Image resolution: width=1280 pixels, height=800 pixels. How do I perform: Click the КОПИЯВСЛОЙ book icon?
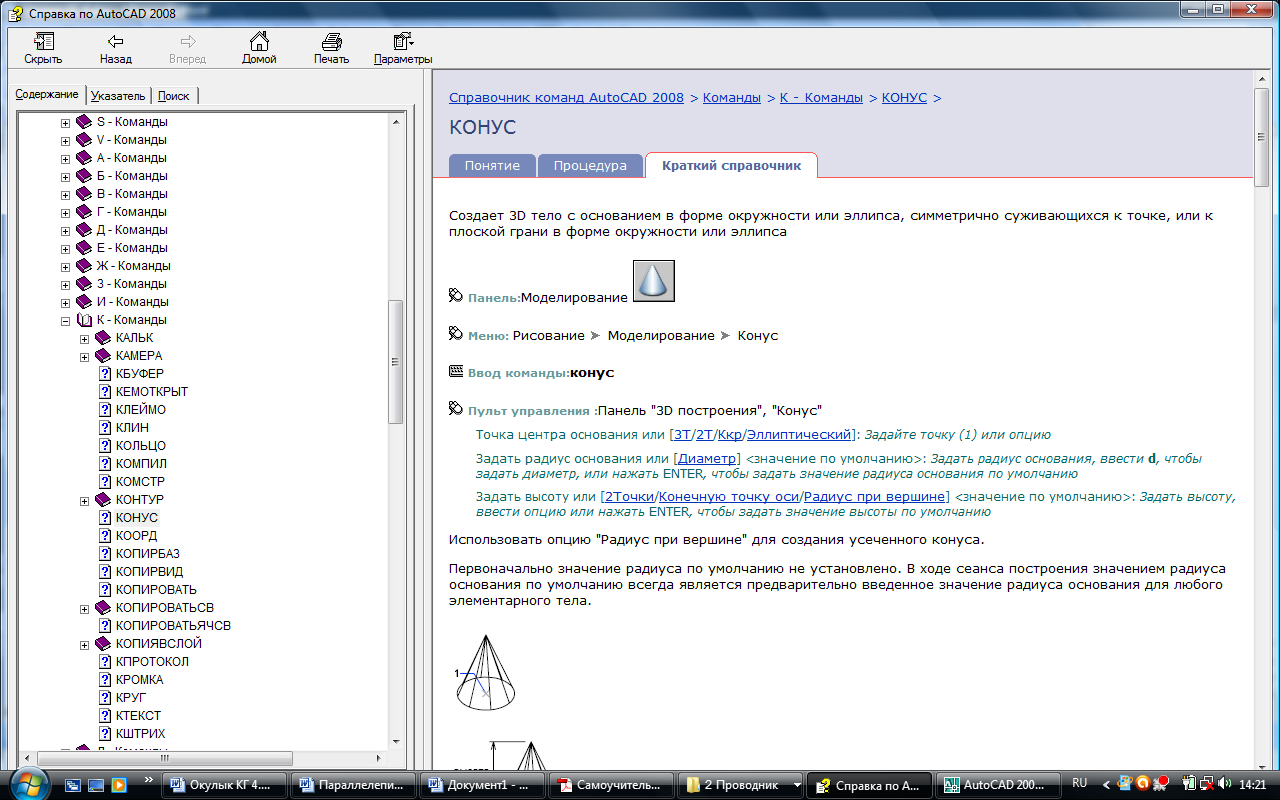tap(103, 644)
